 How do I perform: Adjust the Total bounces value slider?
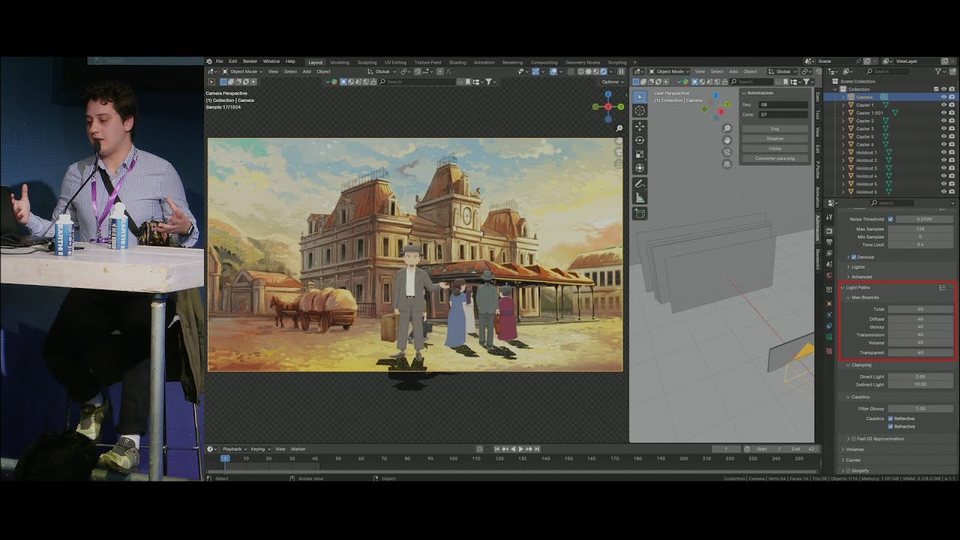920,309
